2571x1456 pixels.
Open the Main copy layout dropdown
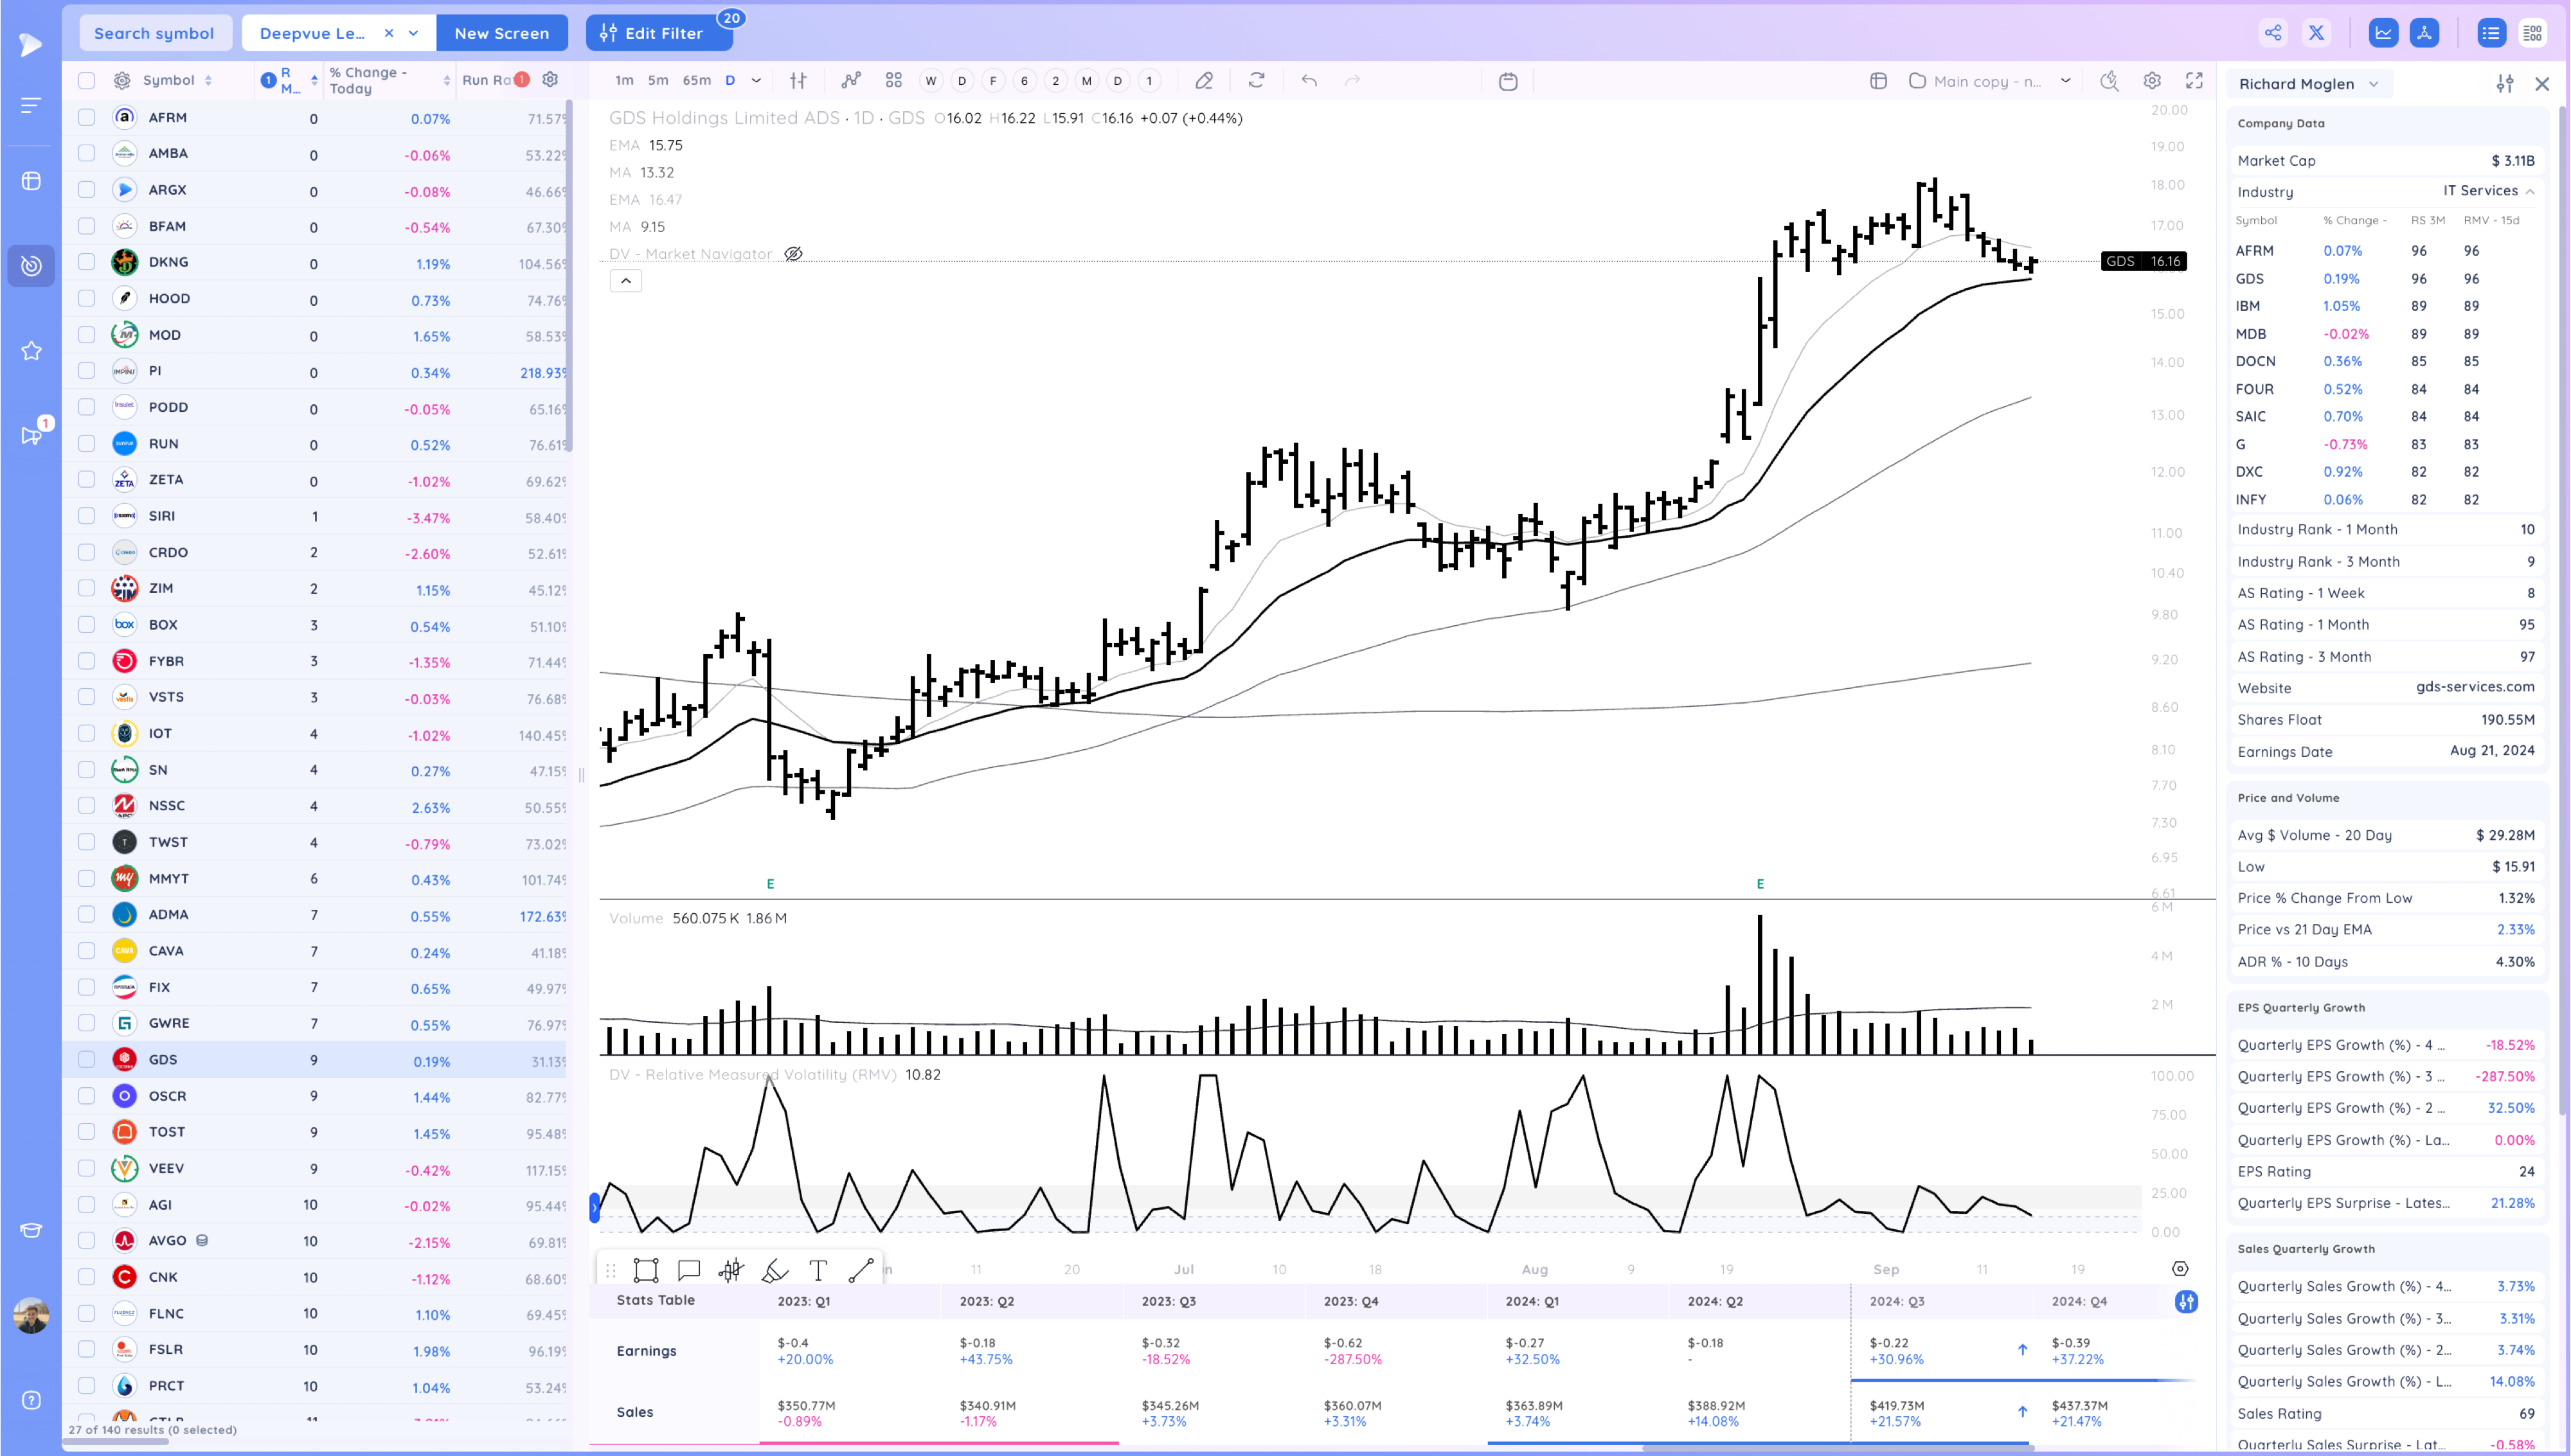tap(2065, 81)
